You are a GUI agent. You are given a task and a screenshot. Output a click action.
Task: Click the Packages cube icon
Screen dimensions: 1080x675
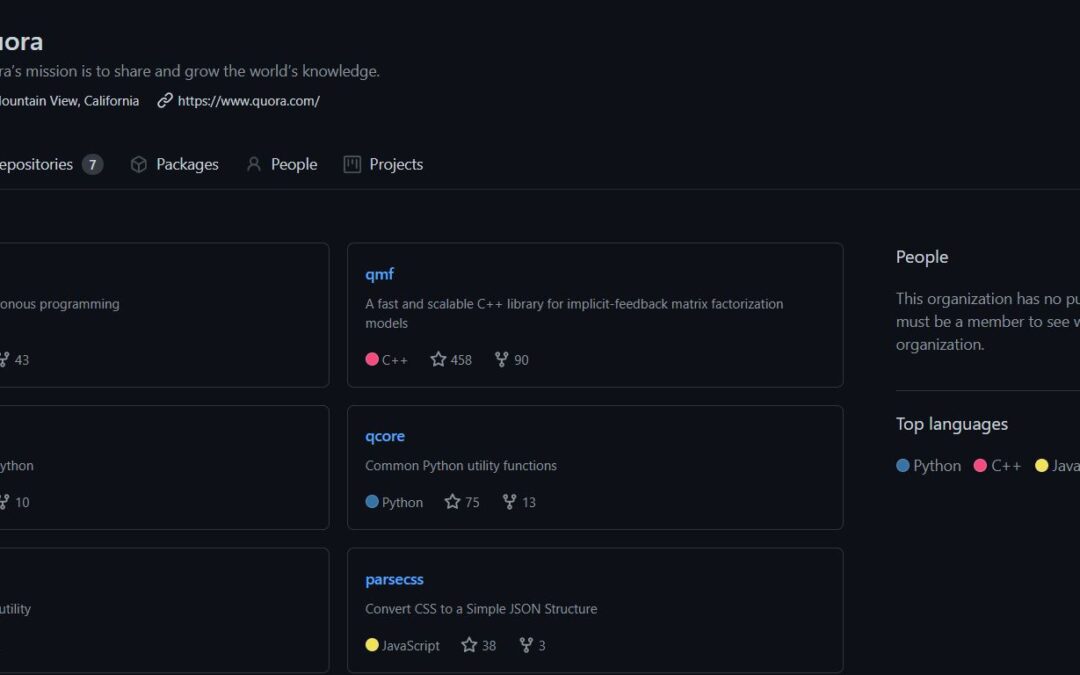[x=139, y=164]
